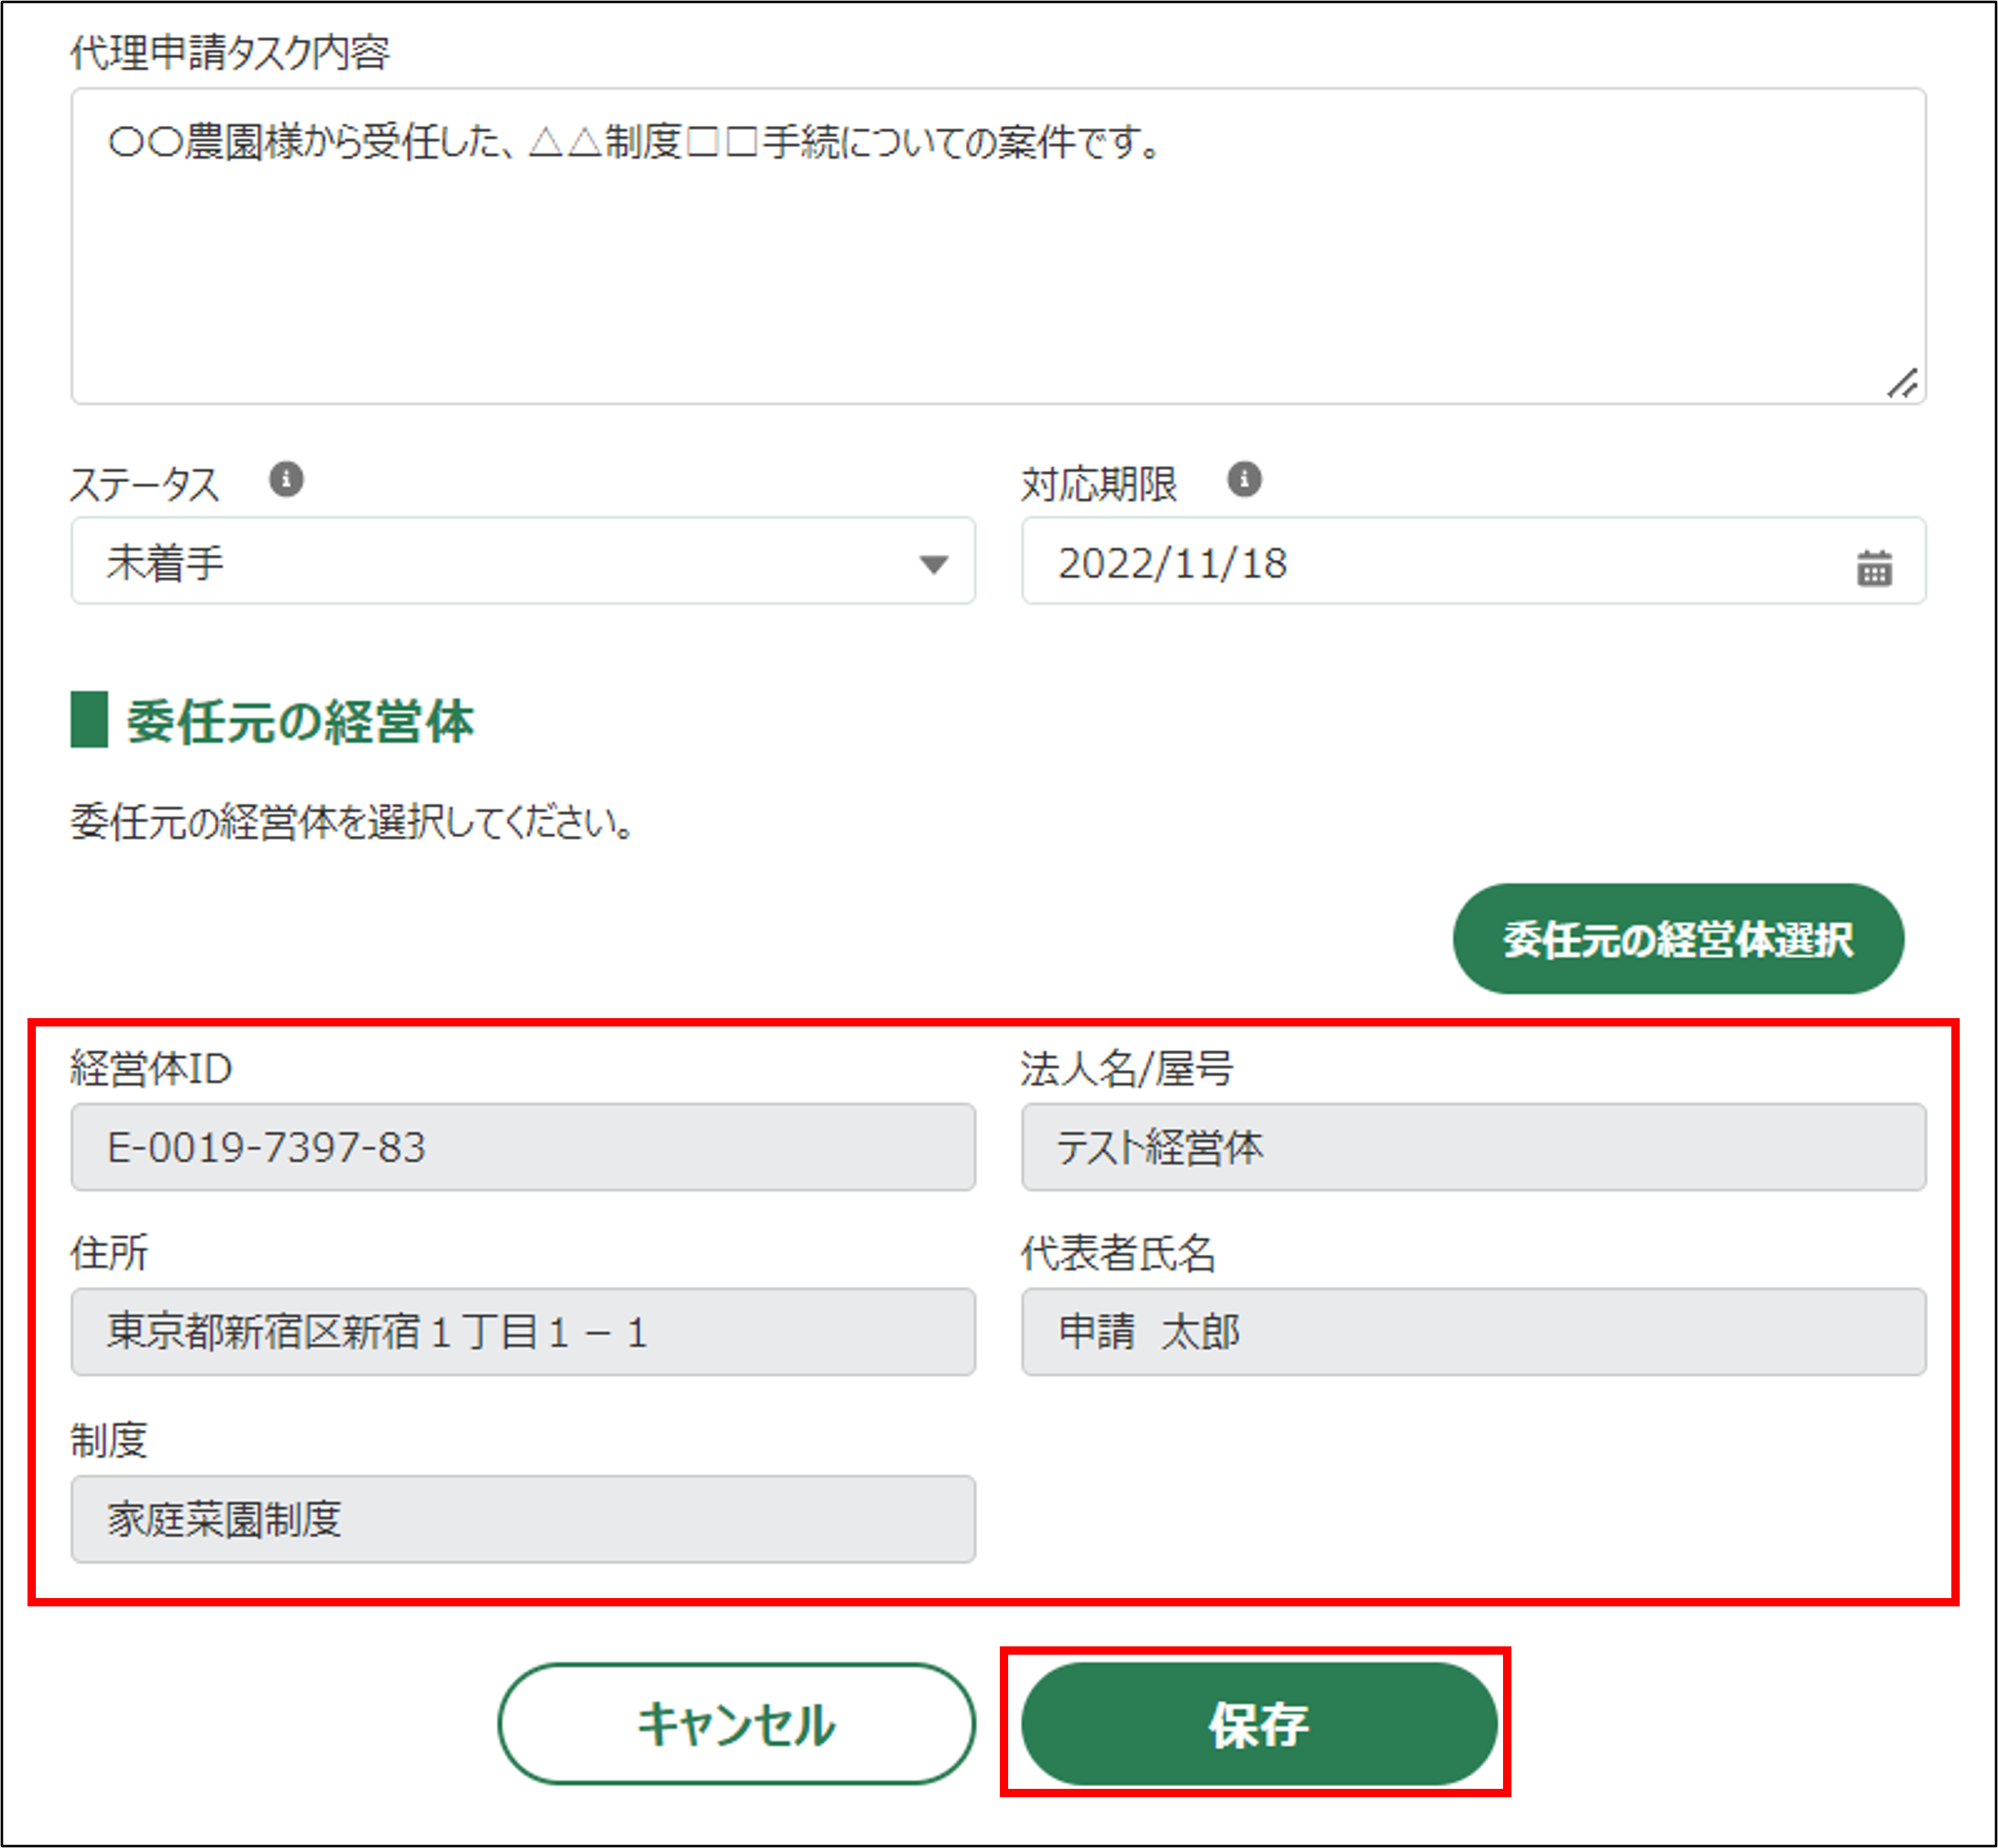The width and height of the screenshot is (1998, 1848).
Task: Click the green heading marker square
Action: click(x=89, y=720)
